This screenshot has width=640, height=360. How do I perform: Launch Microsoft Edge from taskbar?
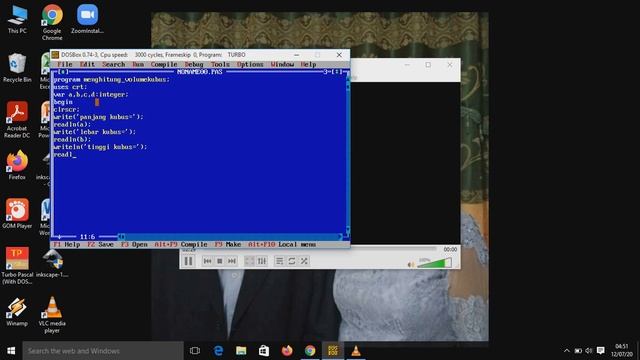(218, 351)
